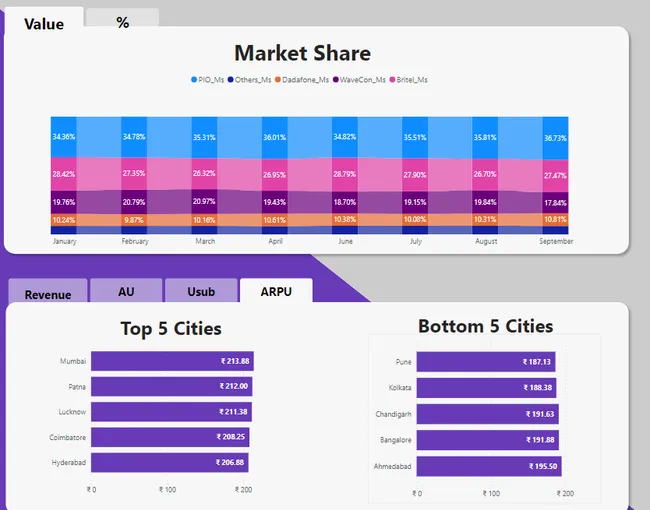Select the Ahmedabad bar showing ₹195.50
650x510 pixels.
pyautogui.click(x=489, y=466)
